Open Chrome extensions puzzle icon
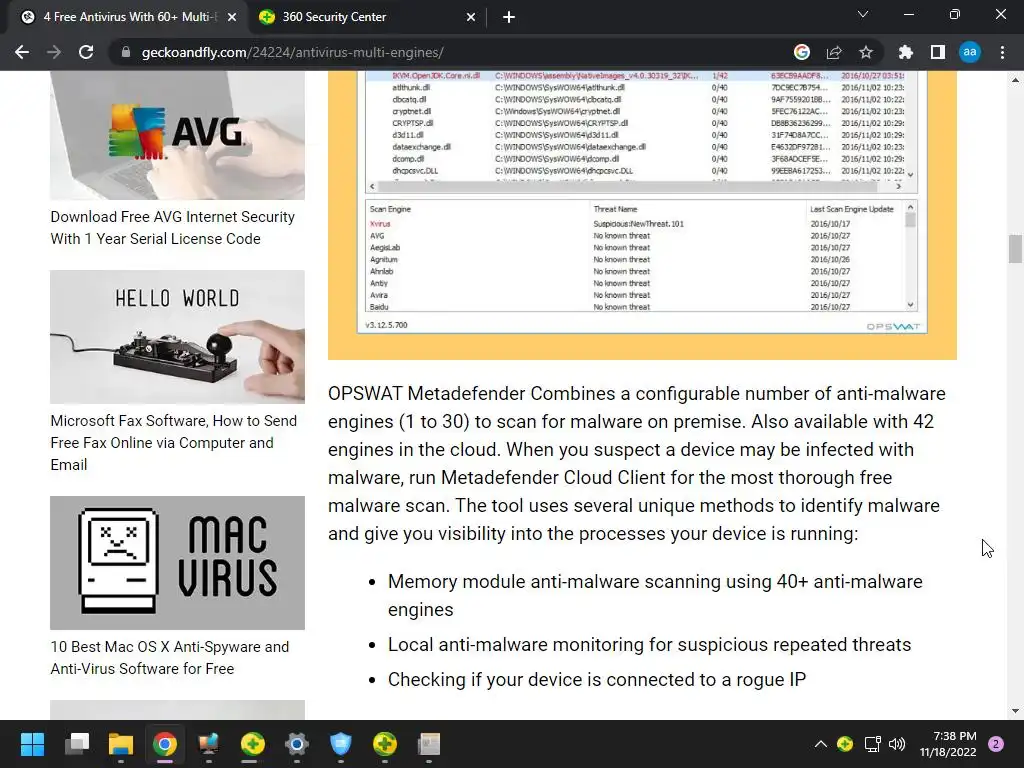This screenshot has height=768, width=1024. coord(905,52)
